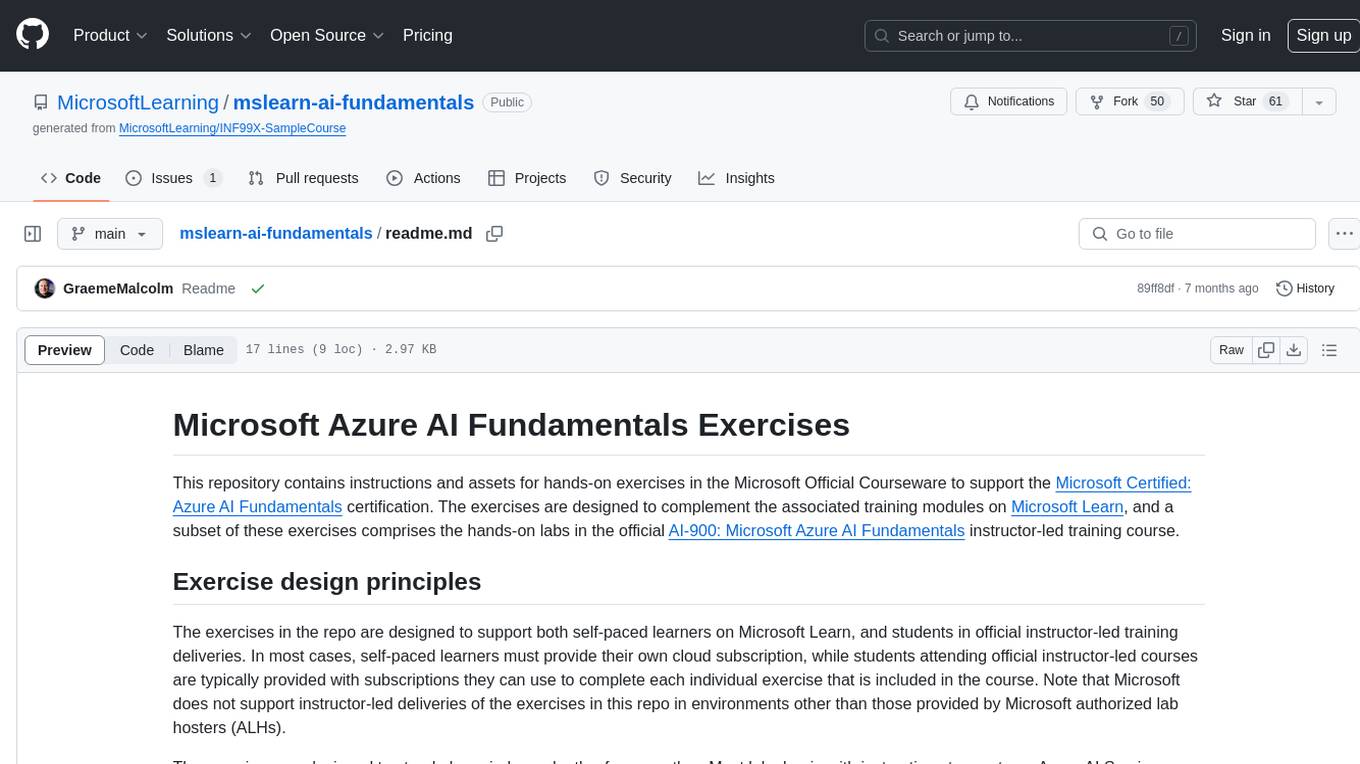Viewport: 1360px width, 764px height.
Task: Focus the Search or jump to field
Action: [x=1032, y=36]
